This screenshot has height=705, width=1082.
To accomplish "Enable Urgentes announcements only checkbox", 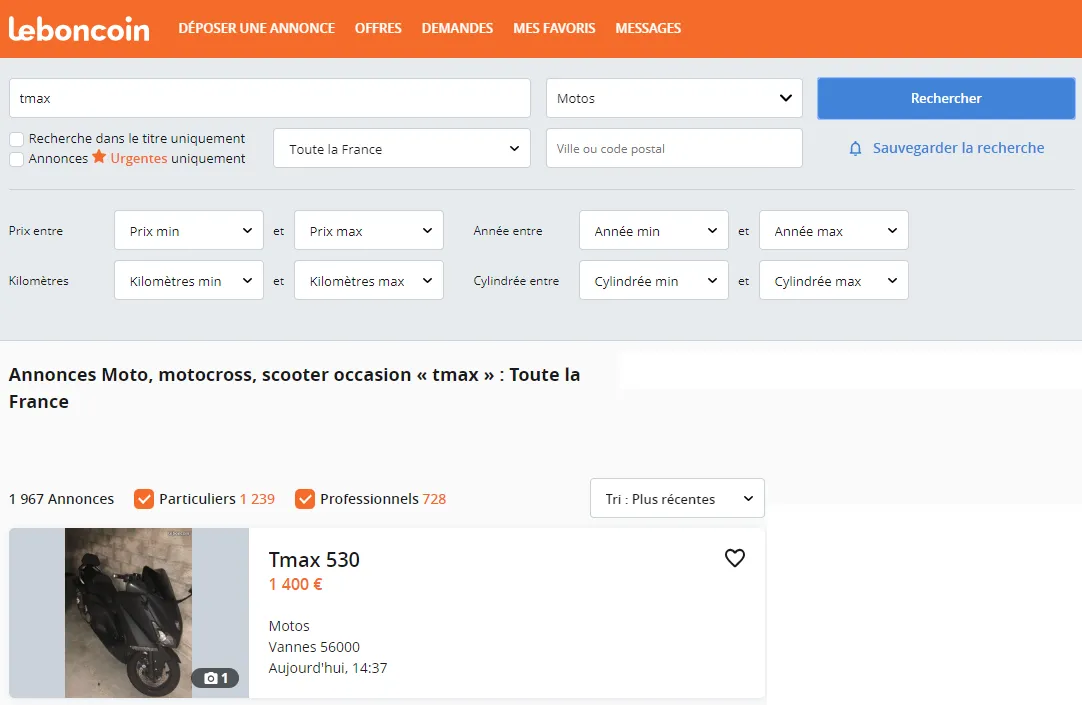I will 17,159.
